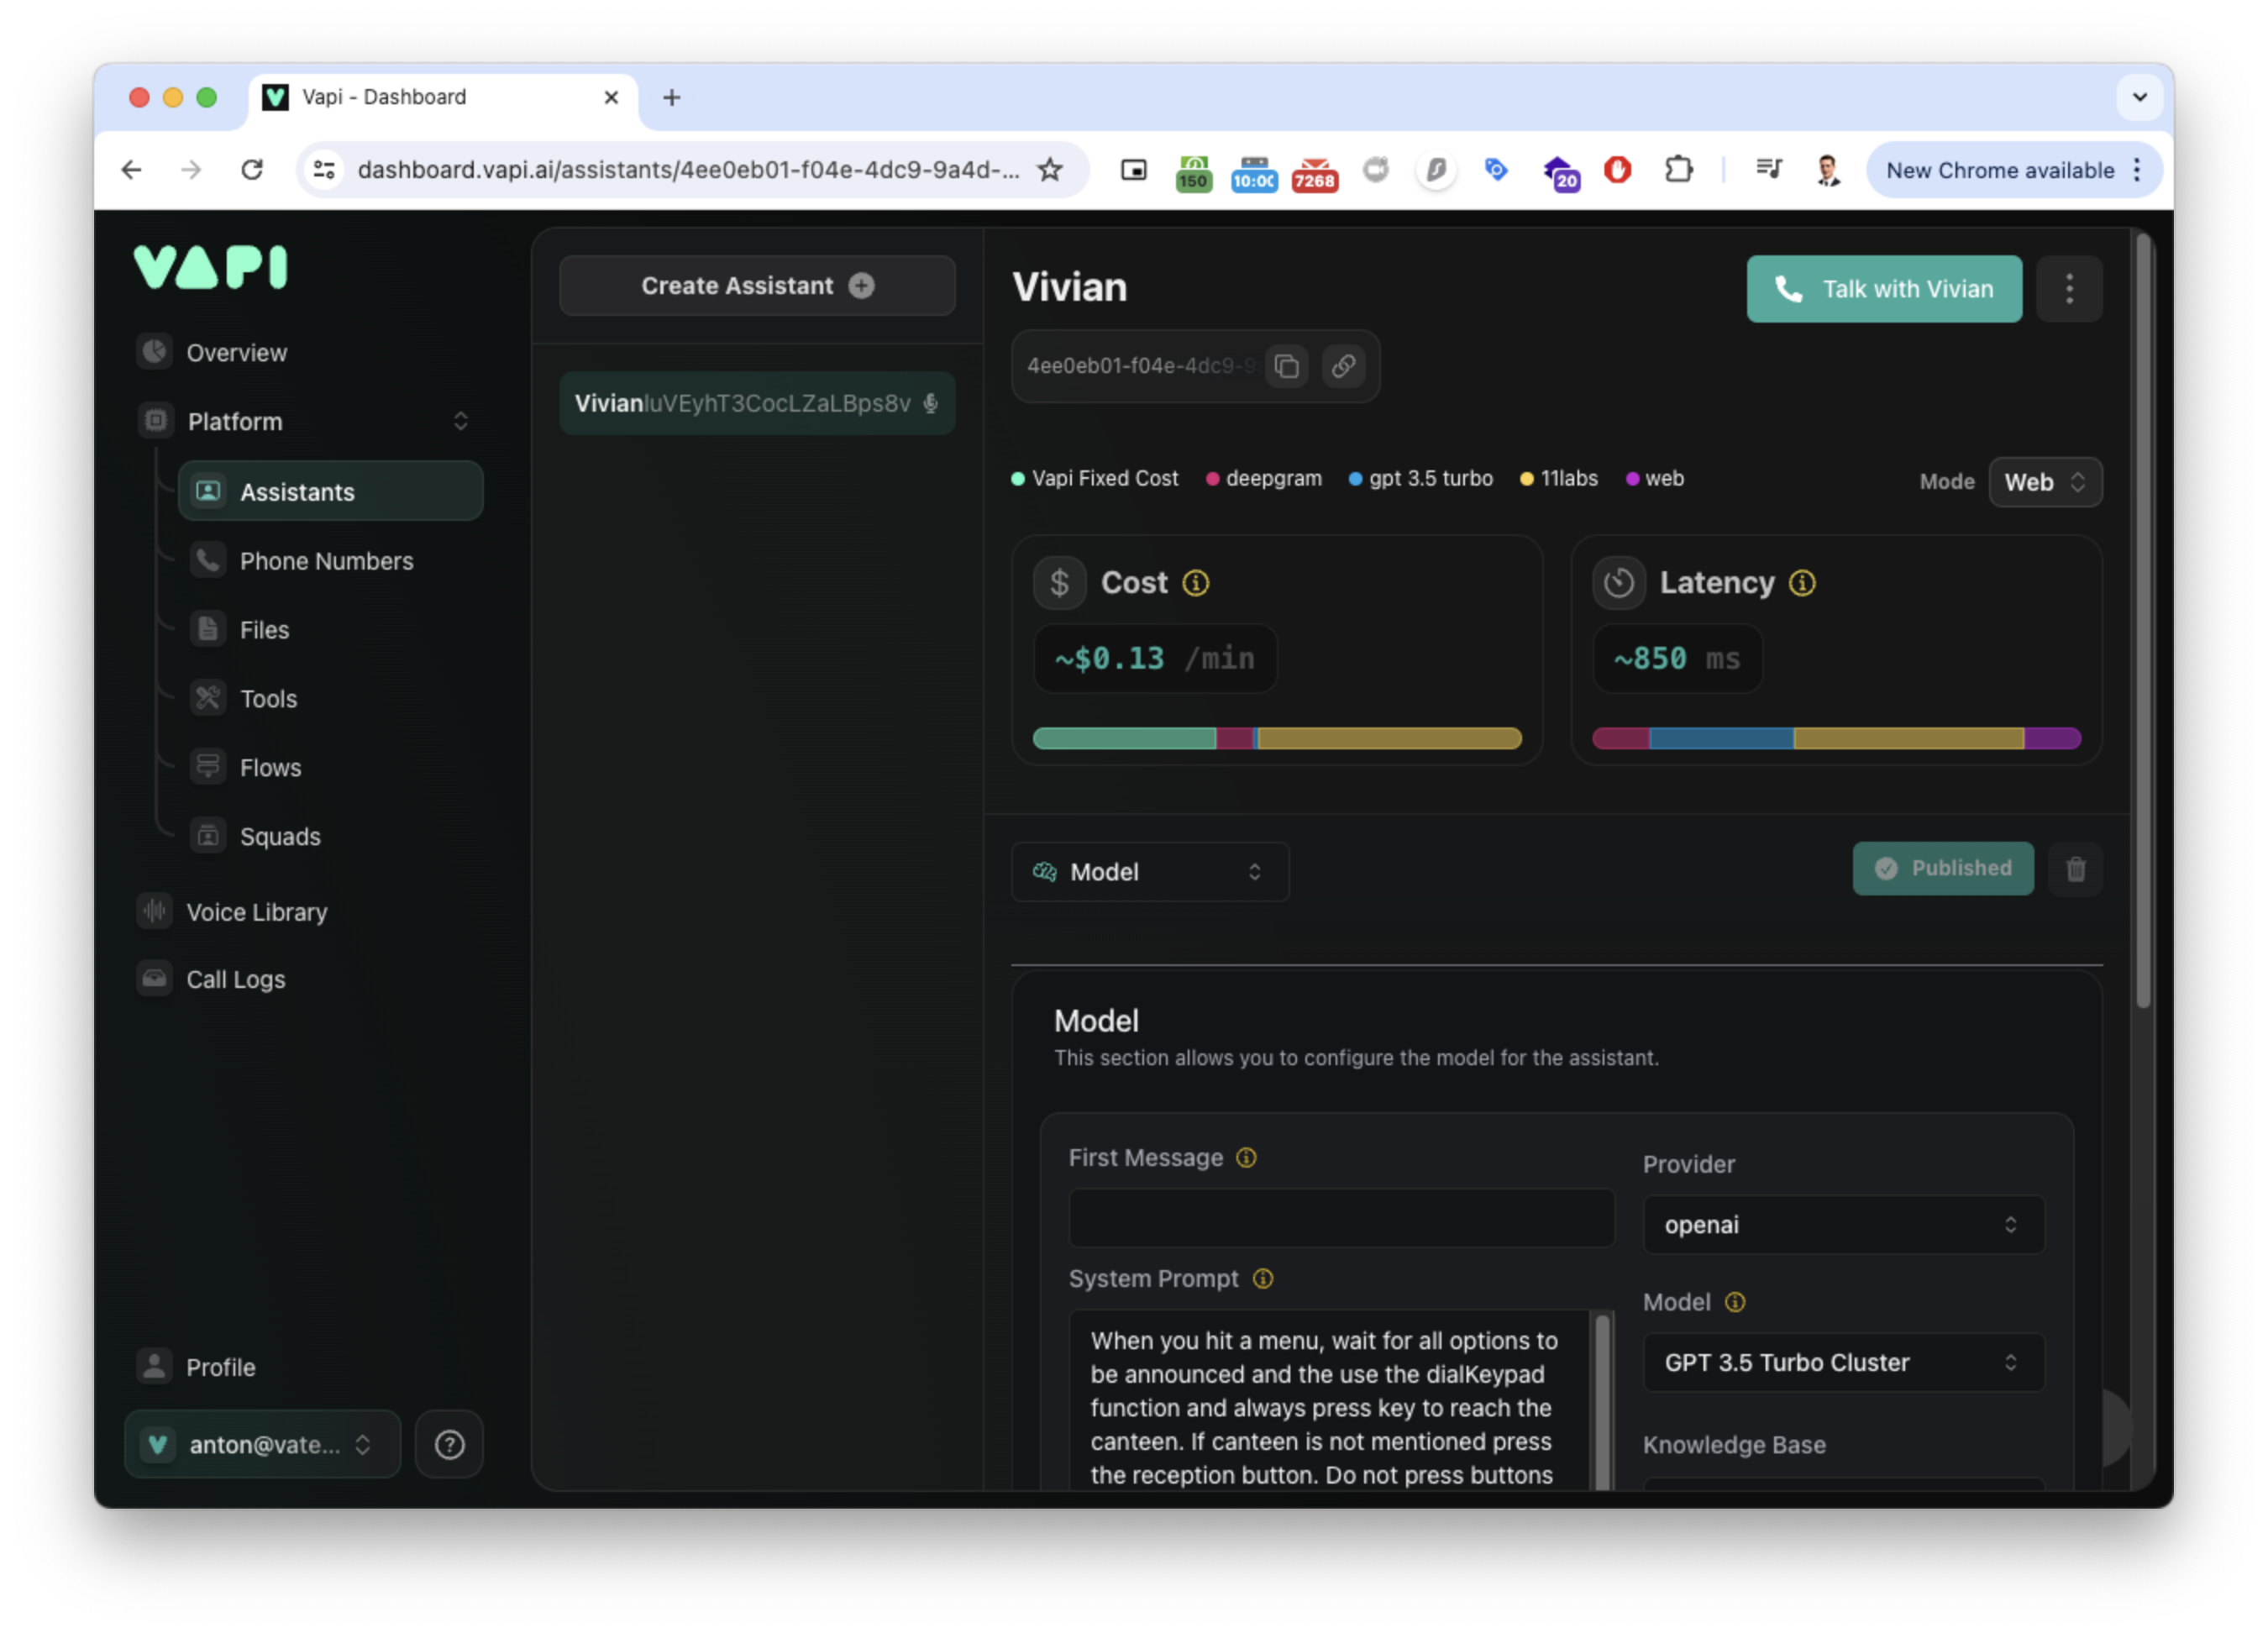This screenshot has width=2268, height=1633.
Task: Reload the page
Action: coord(252,170)
